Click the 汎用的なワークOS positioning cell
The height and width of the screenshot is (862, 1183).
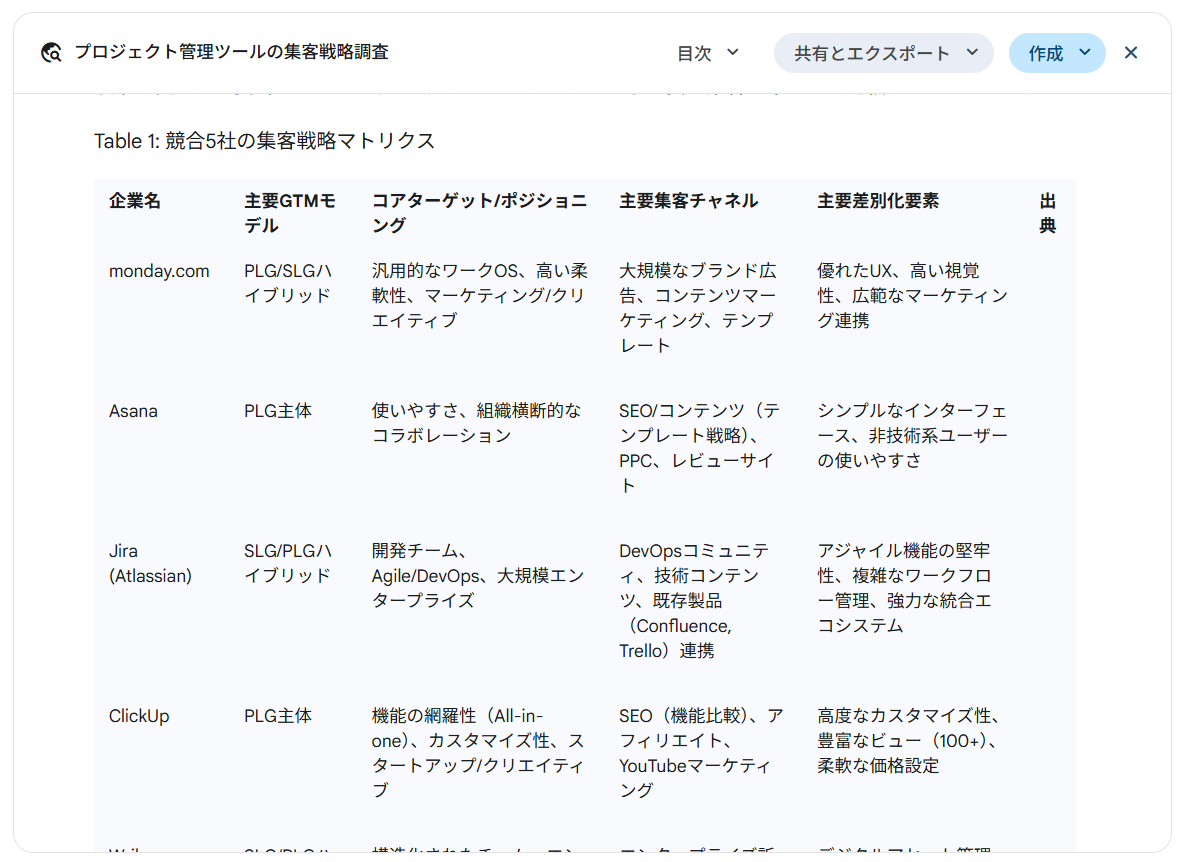[479, 296]
